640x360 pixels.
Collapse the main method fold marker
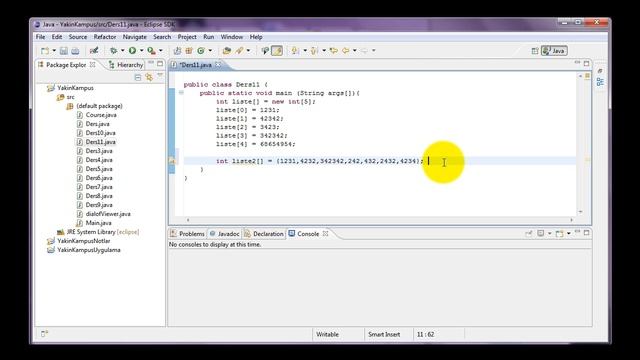point(181,93)
